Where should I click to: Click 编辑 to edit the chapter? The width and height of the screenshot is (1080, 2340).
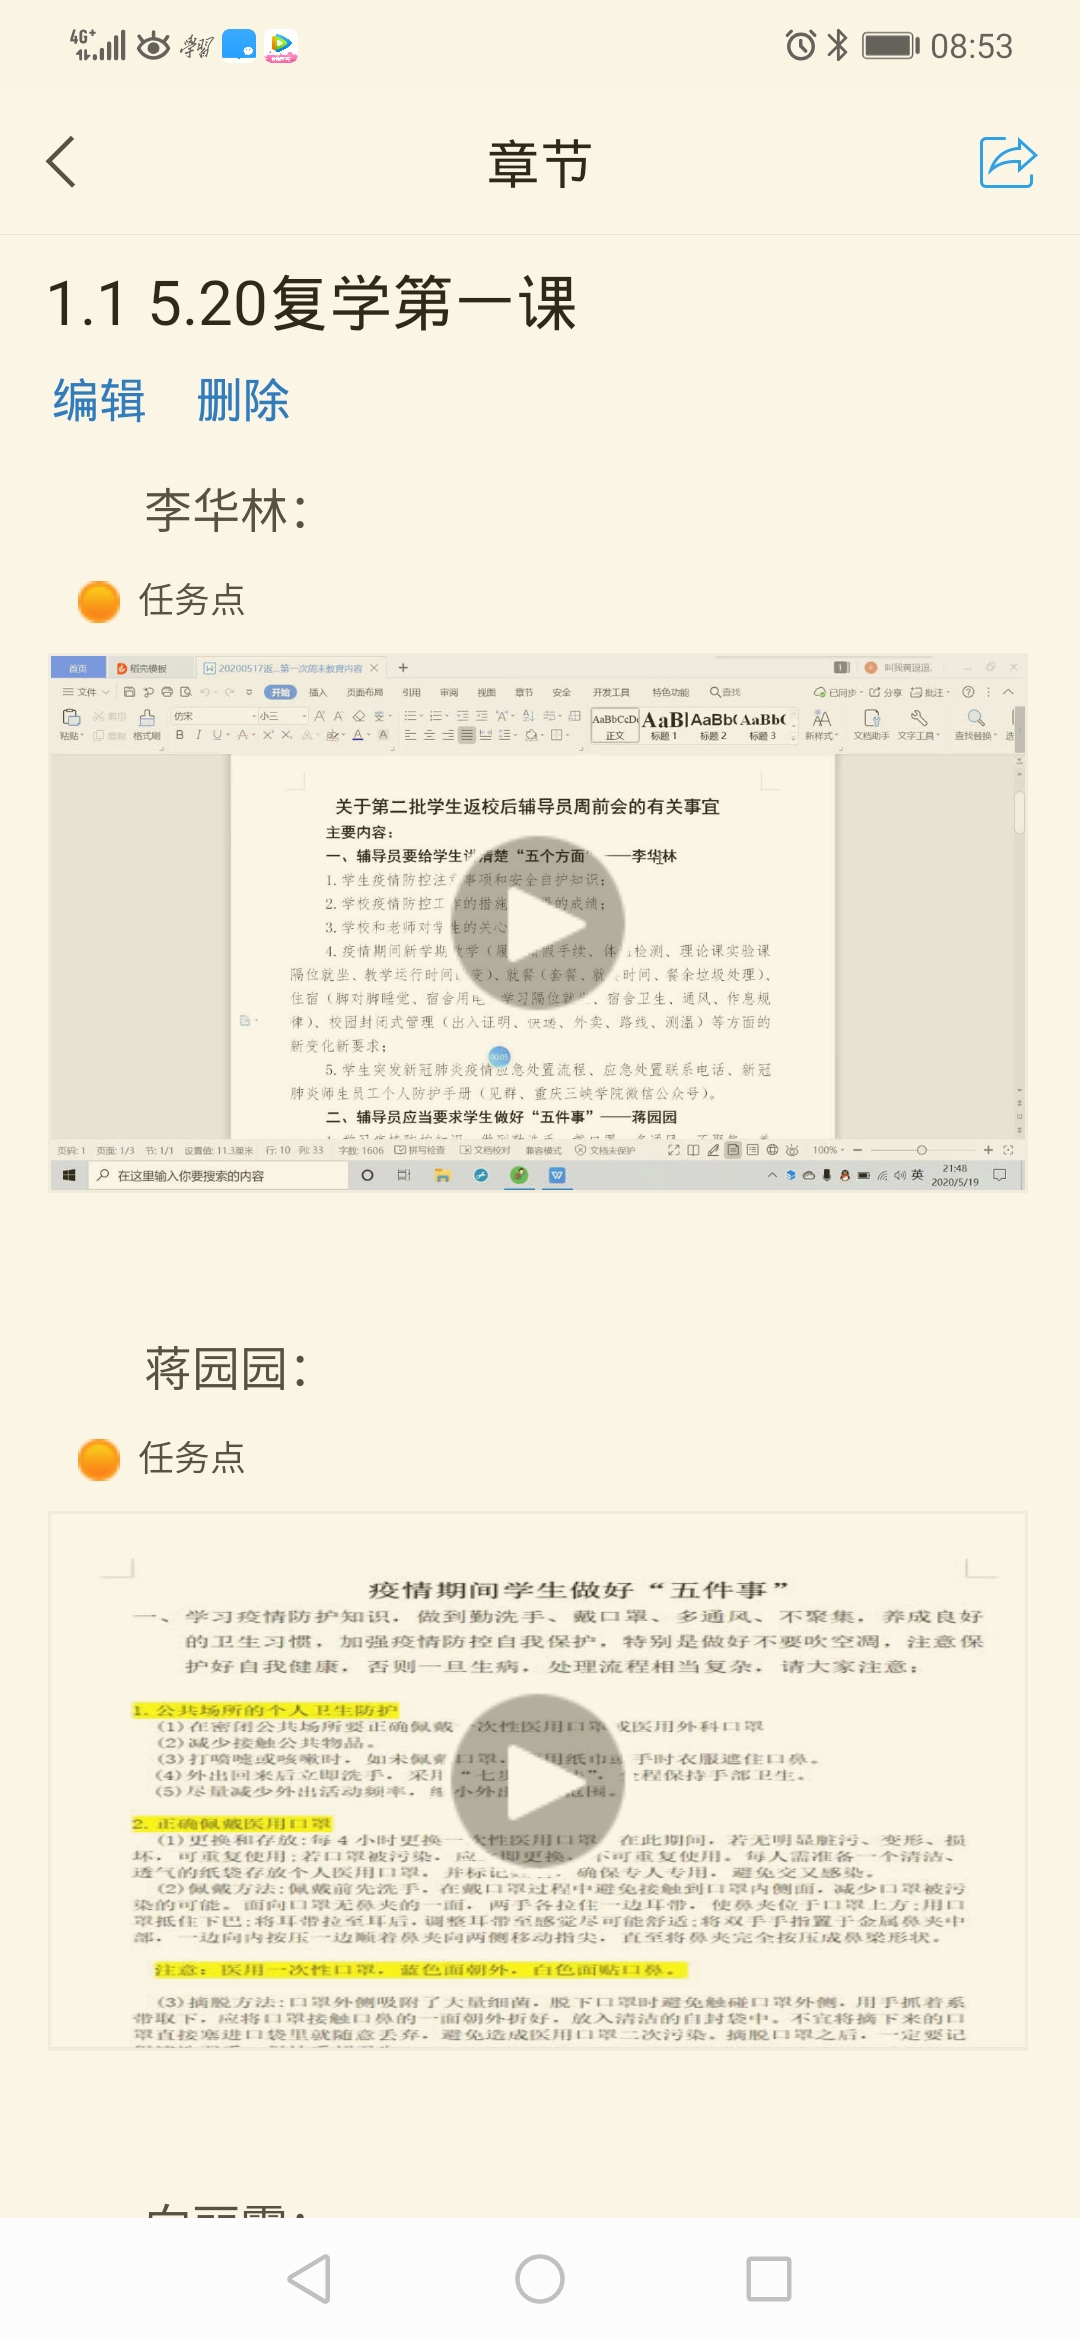pyautogui.click(x=99, y=401)
